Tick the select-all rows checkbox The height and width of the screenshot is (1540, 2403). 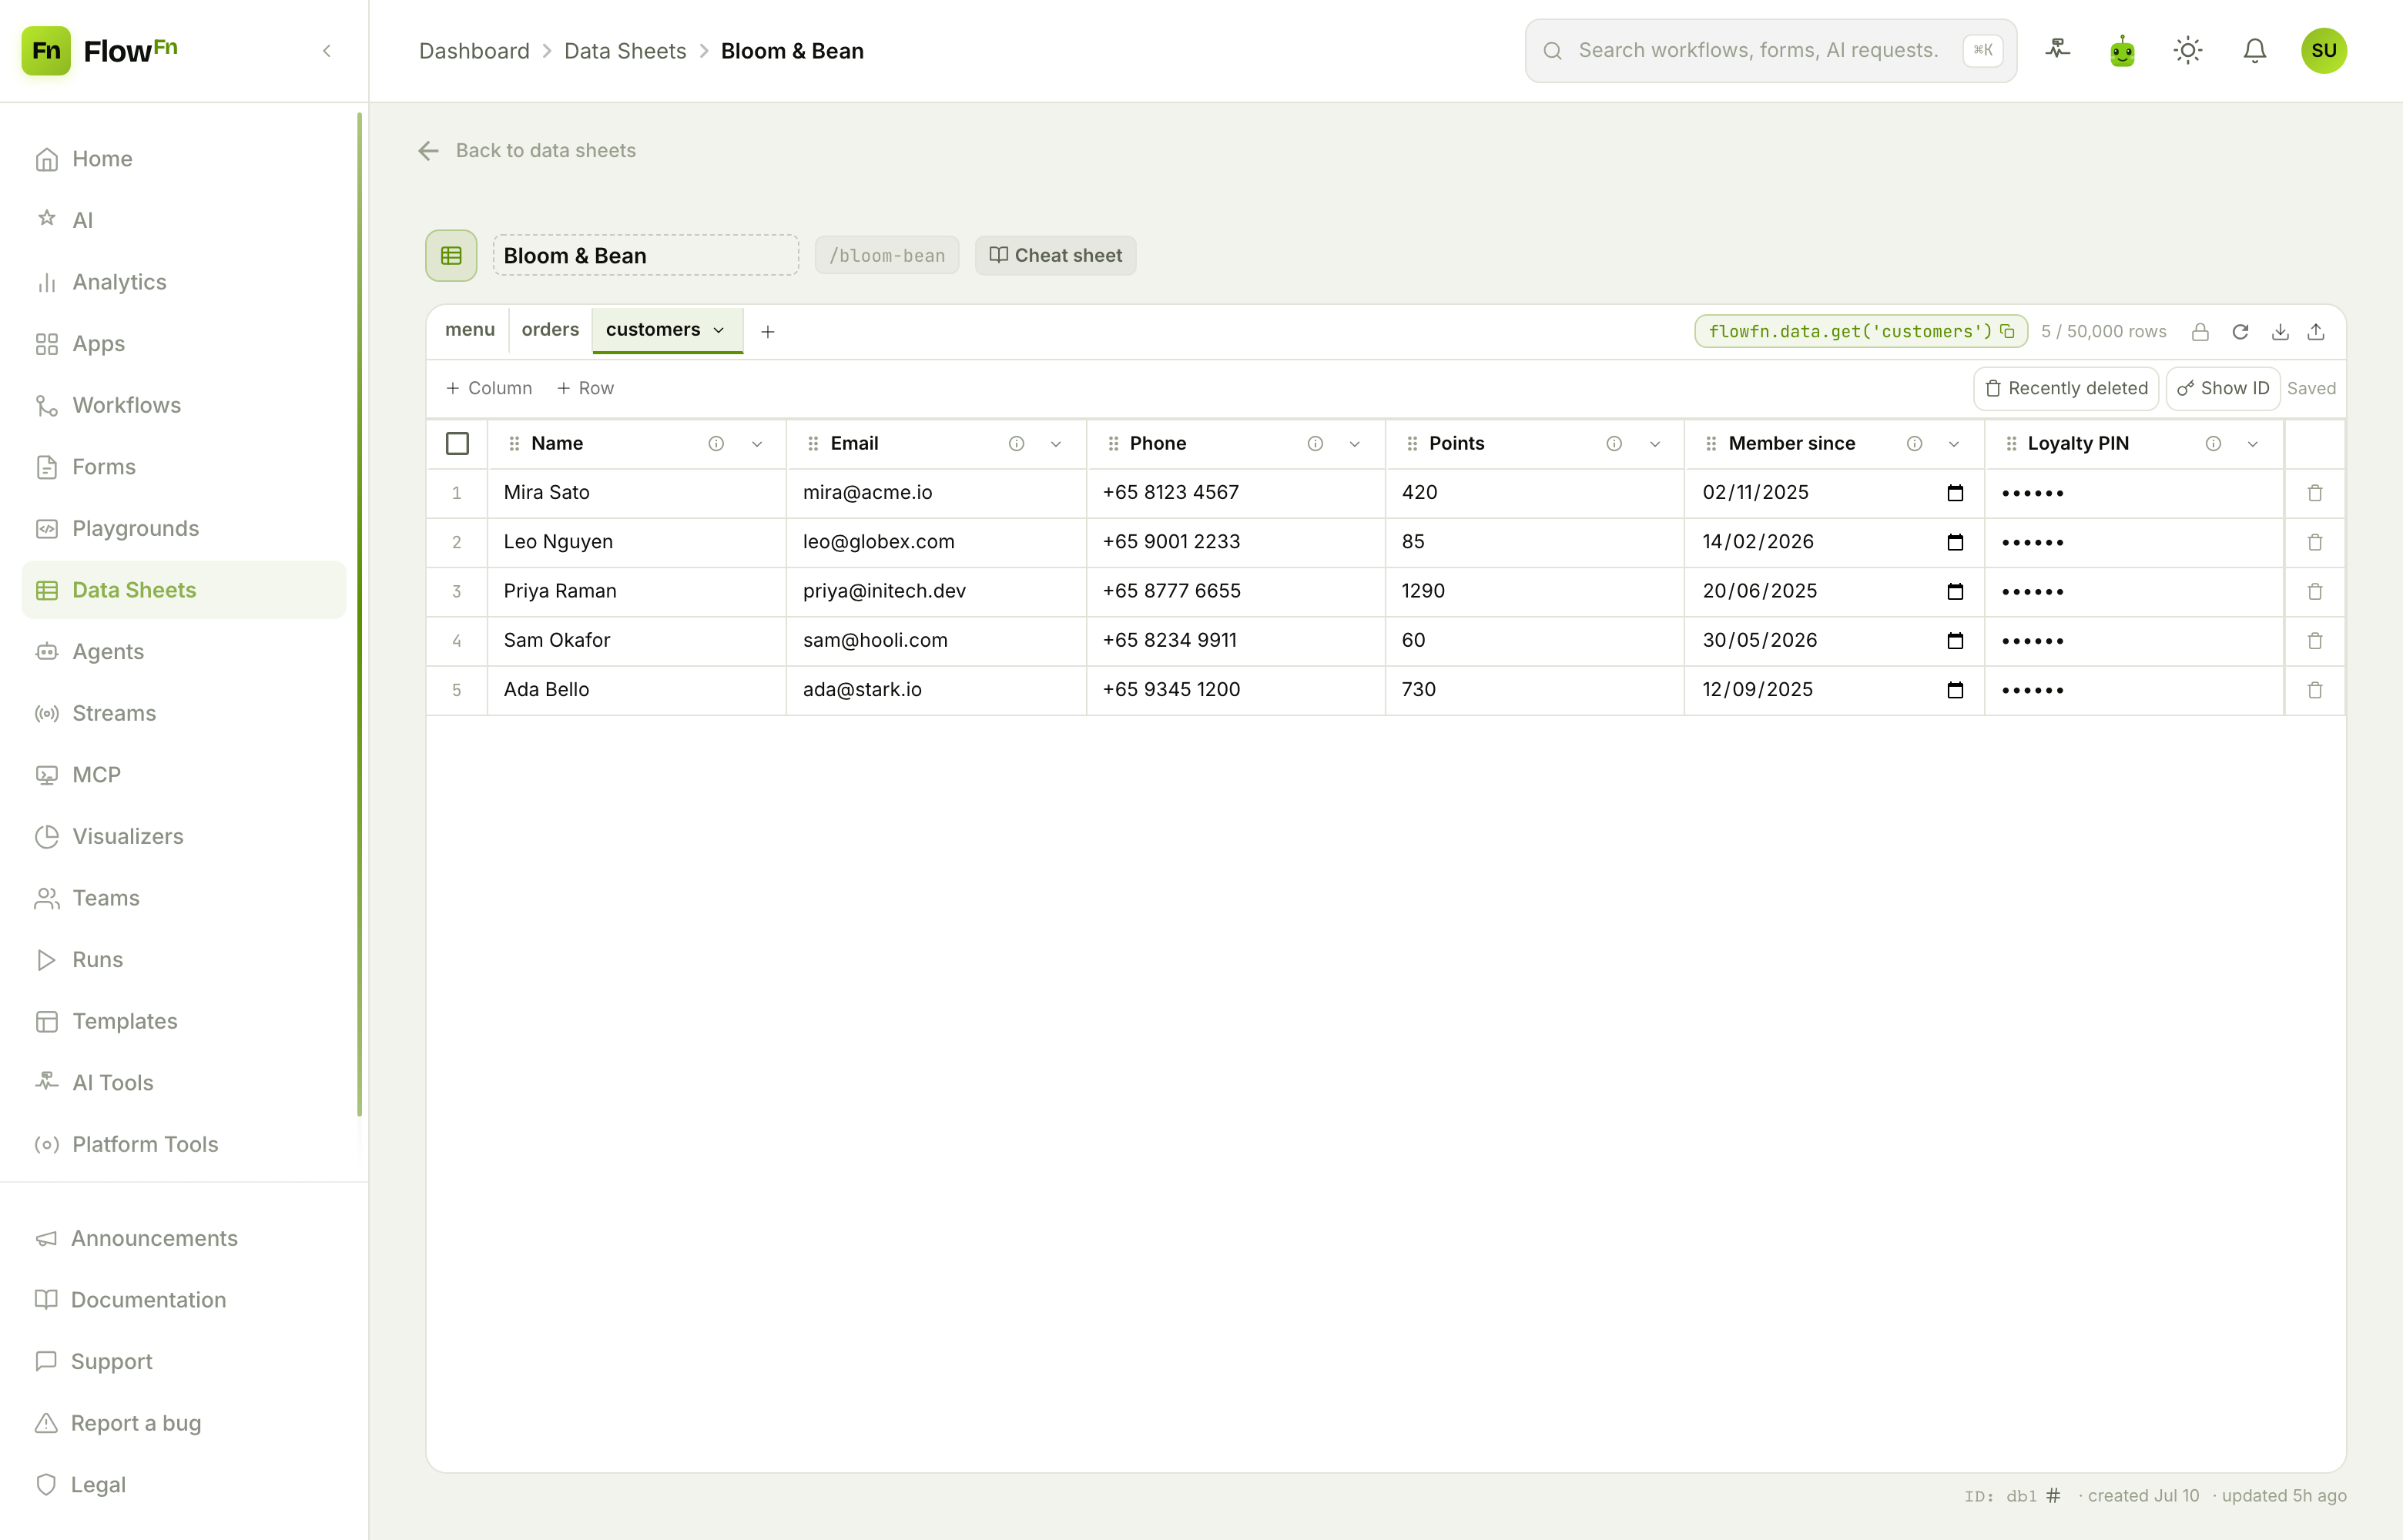pyautogui.click(x=457, y=443)
